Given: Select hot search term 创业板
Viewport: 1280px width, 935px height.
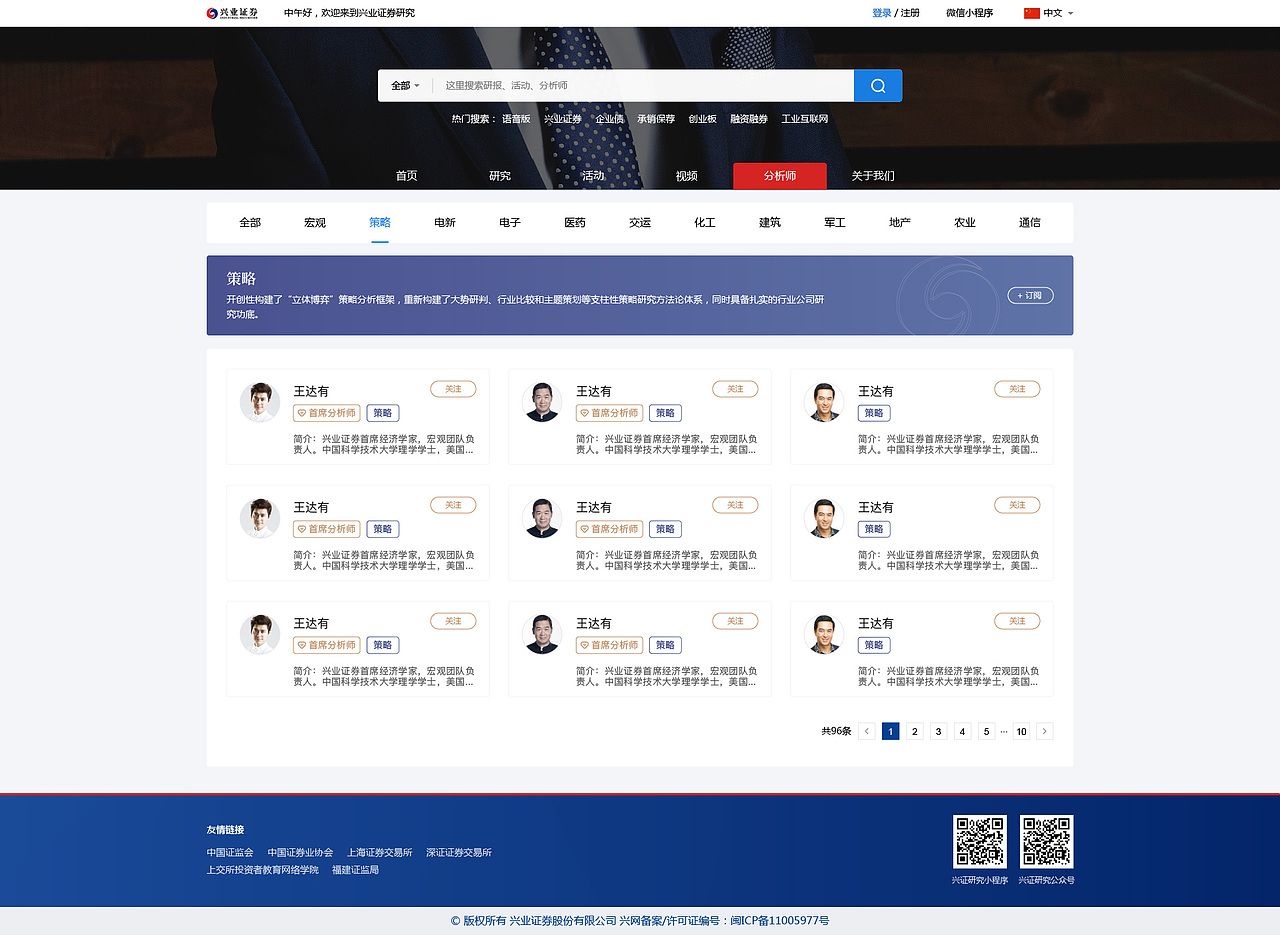Looking at the screenshot, I should [x=702, y=119].
